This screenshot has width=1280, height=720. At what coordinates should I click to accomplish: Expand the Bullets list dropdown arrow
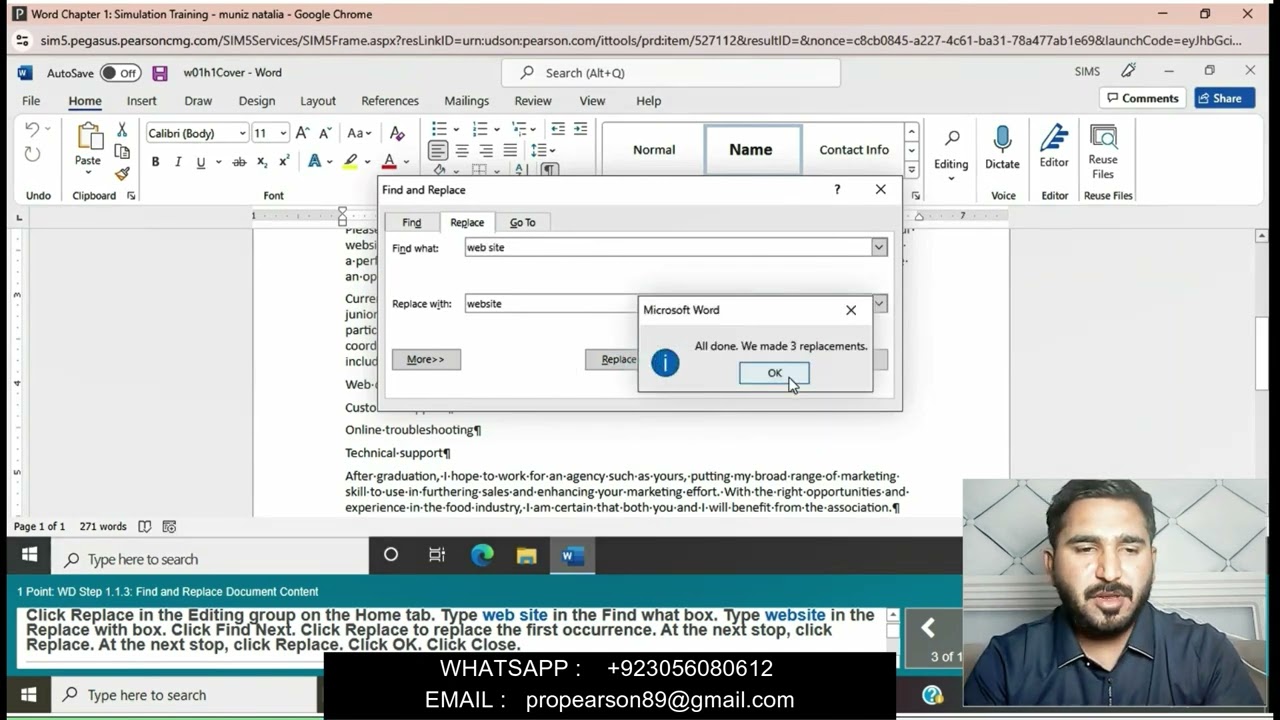(456, 129)
